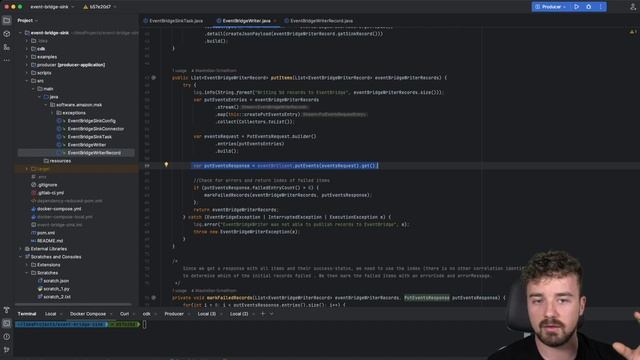Click into the terminal prompt input
This screenshot has height=360, width=640.
[144, 324]
